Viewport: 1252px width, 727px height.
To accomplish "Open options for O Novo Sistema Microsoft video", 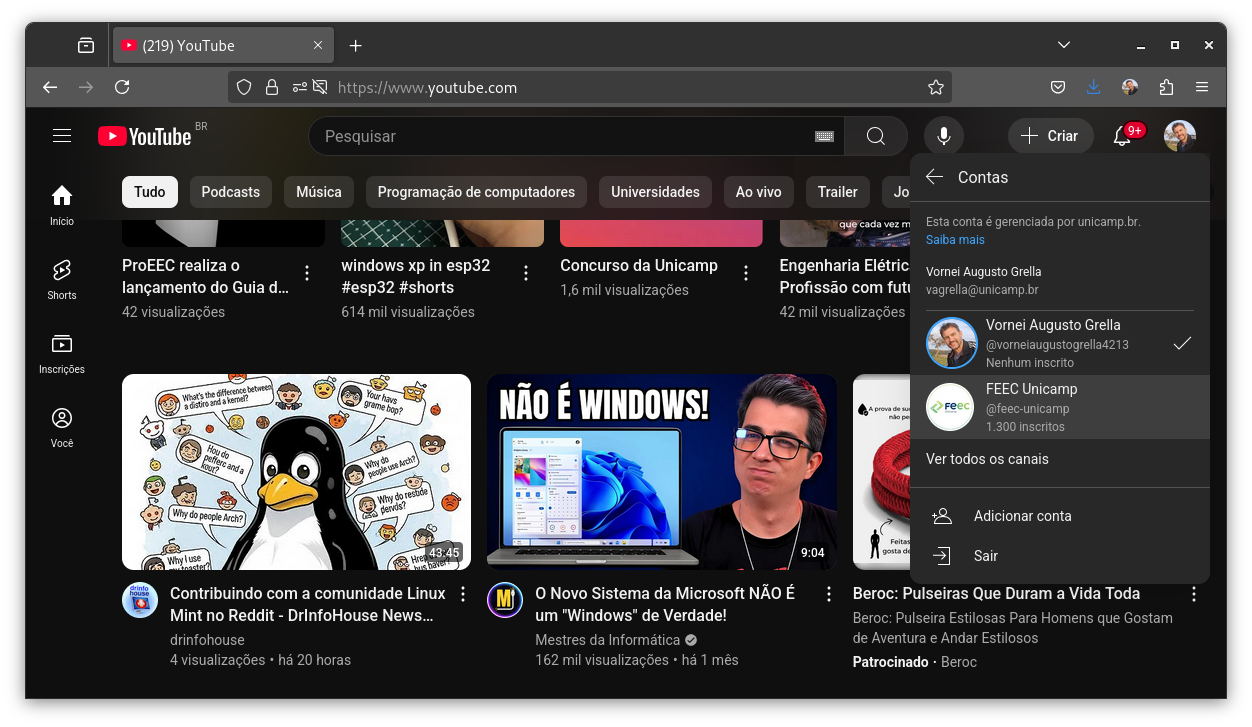I will point(829,594).
